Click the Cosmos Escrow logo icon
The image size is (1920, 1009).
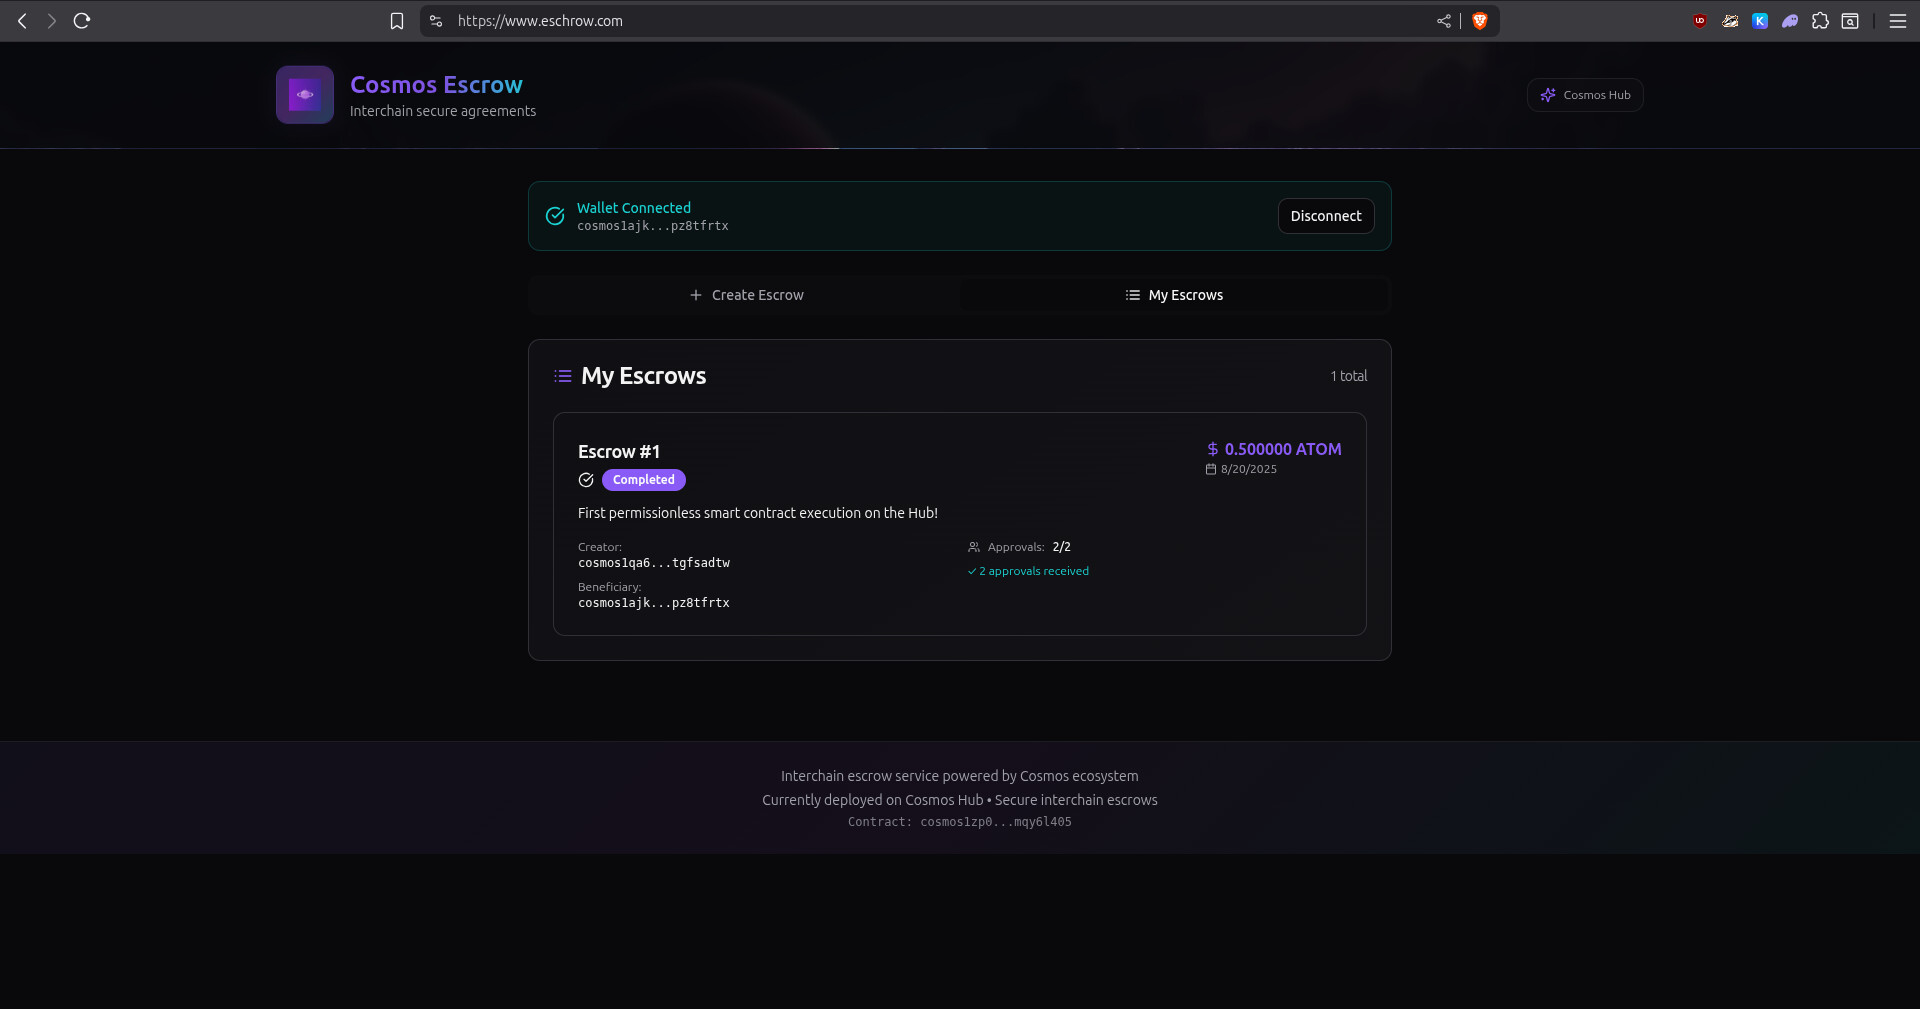(305, 95)
